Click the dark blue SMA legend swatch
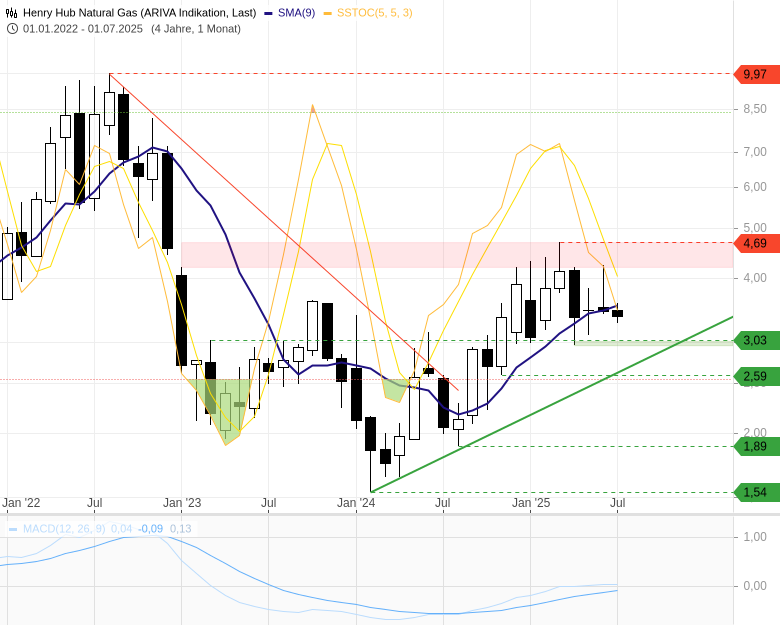780x625 pixels. click(x=269, y=13)
